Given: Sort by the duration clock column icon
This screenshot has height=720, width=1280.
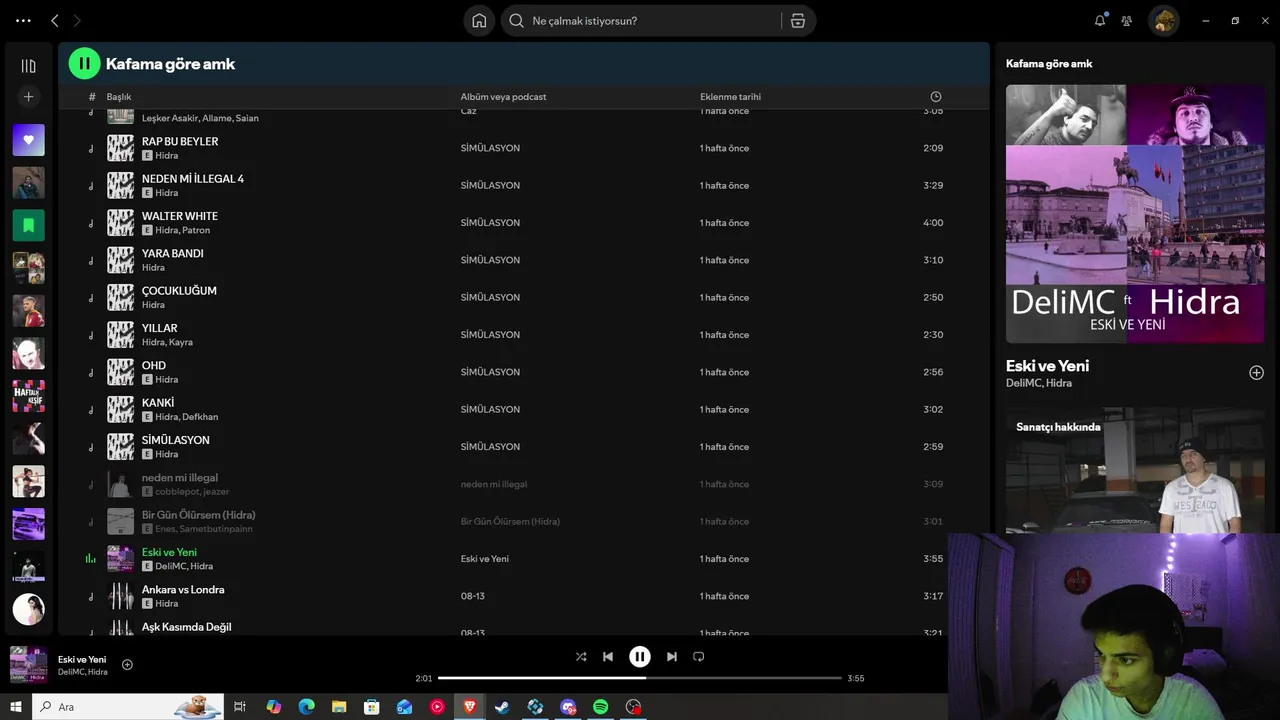Looking at the screenshot, I should (x=936, y=97).
